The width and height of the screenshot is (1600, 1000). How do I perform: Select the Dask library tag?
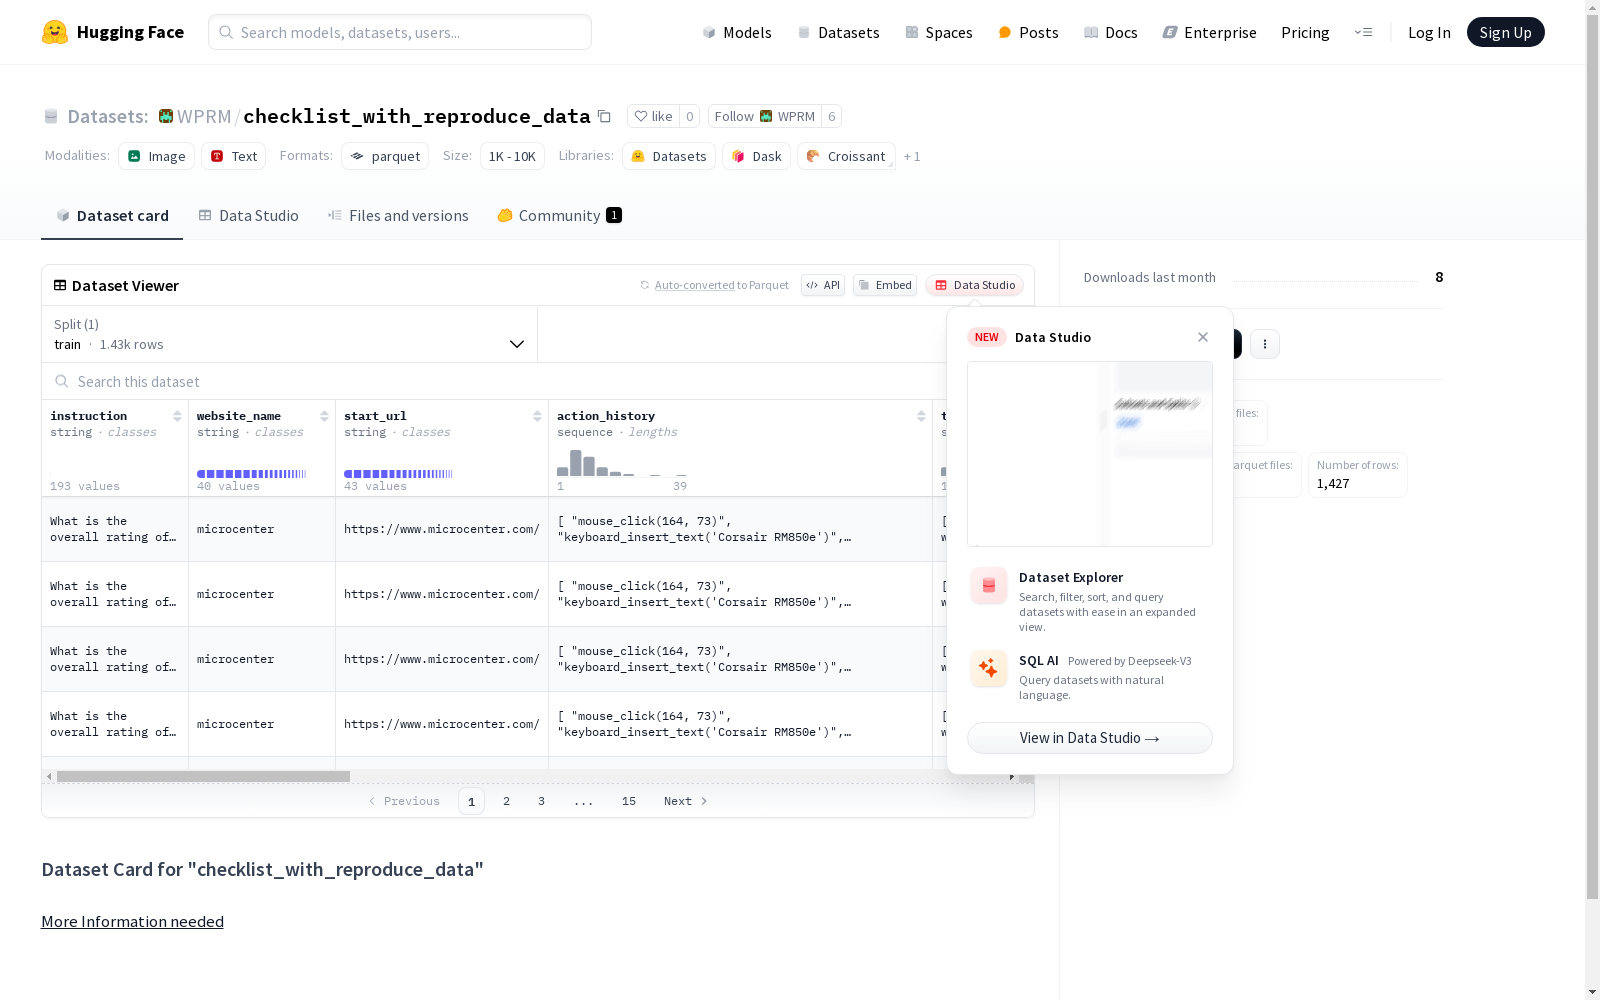click(757, 156)
